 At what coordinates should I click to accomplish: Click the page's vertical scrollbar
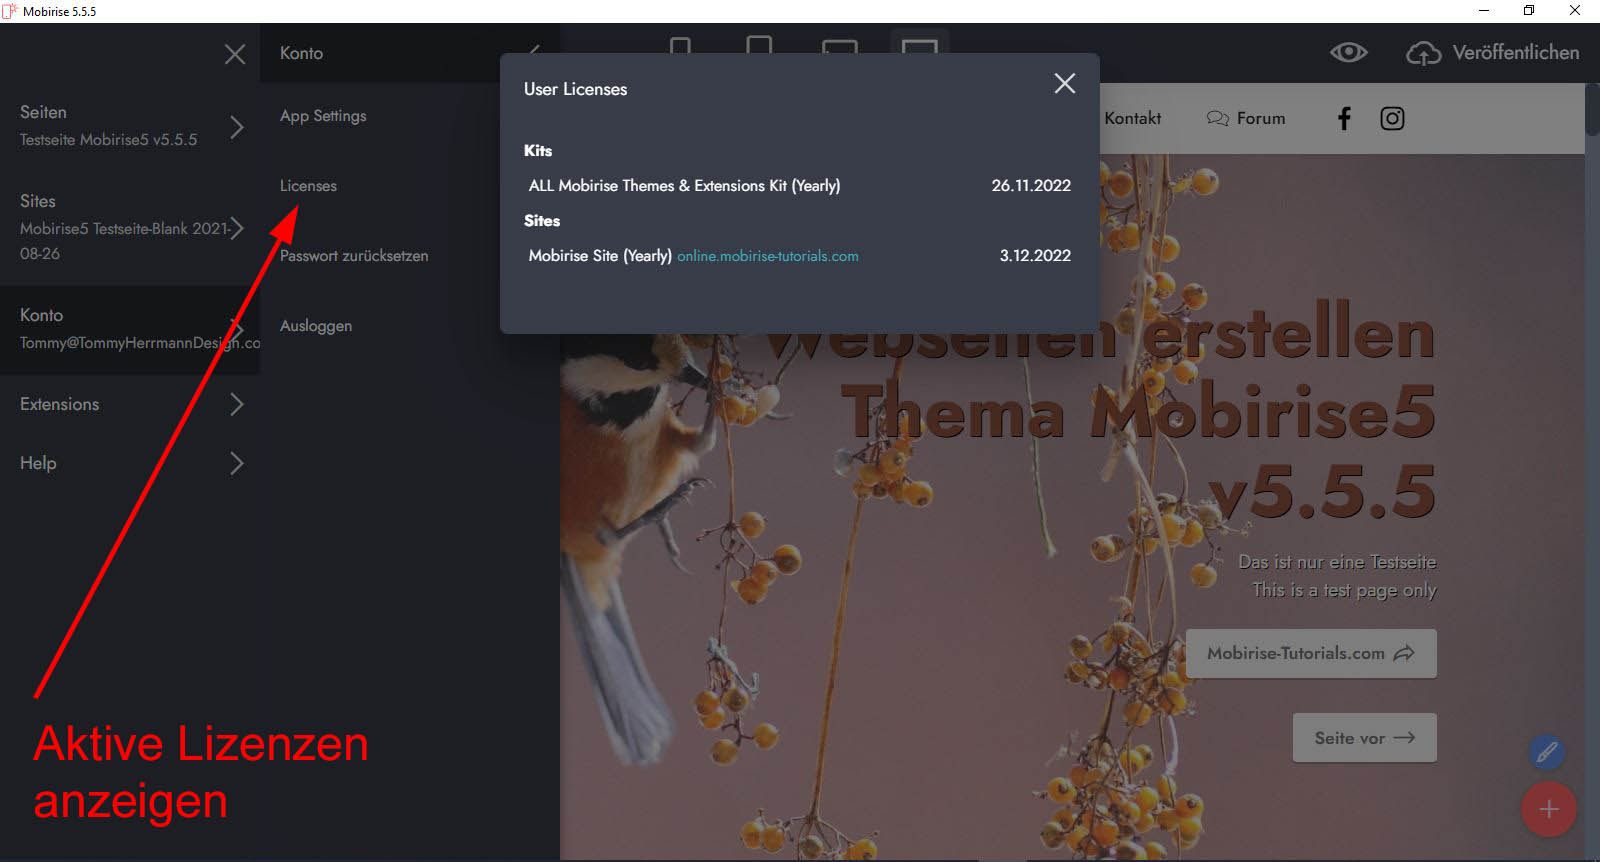click(1591, 110)
